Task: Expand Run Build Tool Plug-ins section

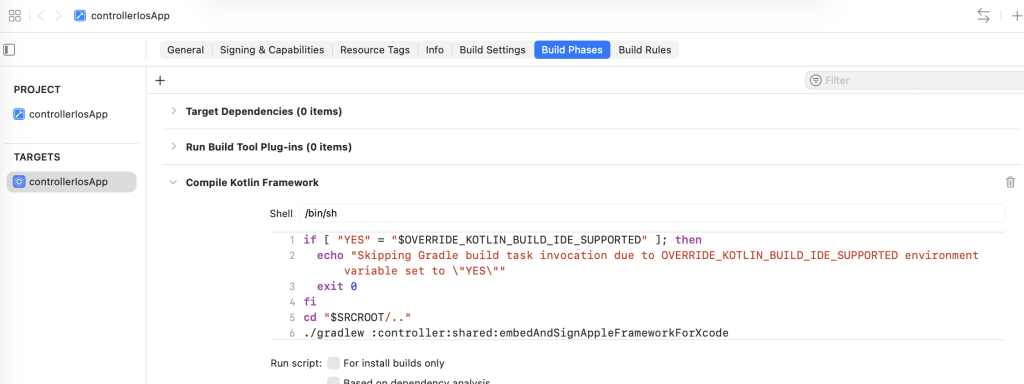Action: 174,147
